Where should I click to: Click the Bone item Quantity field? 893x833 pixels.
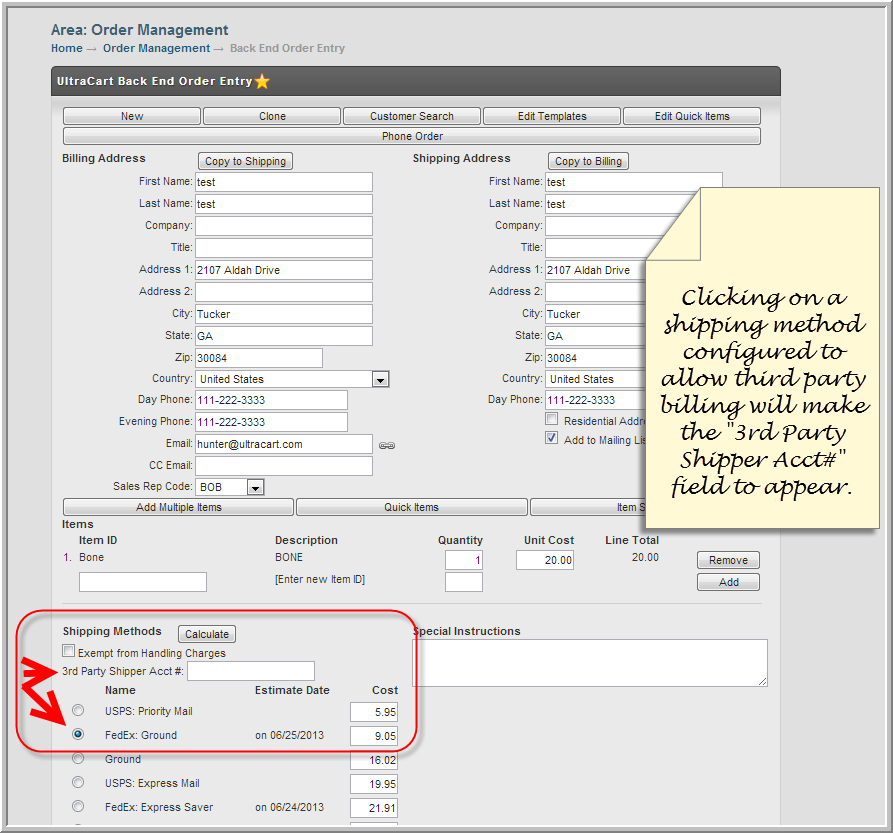point(464,560)
